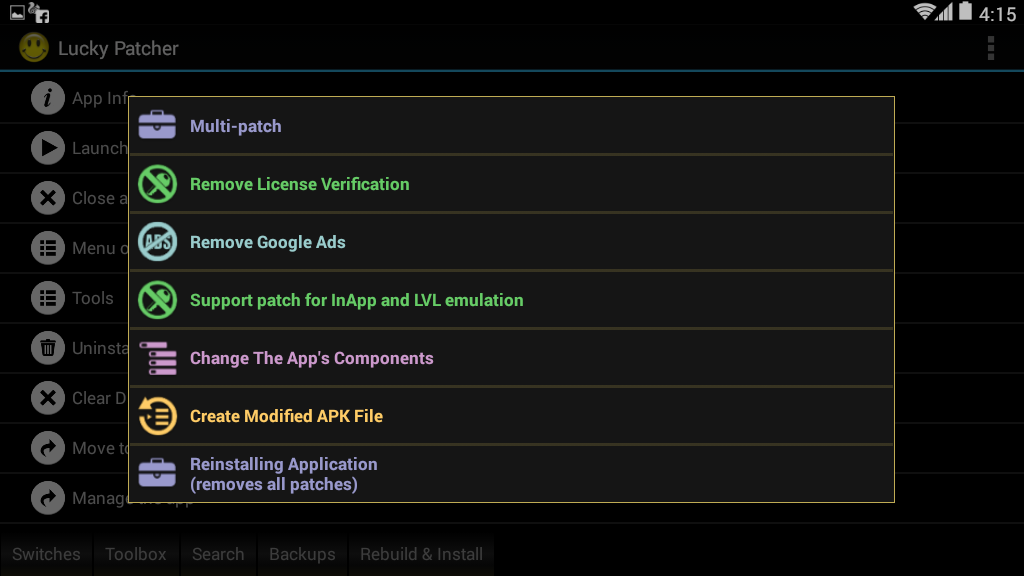Viewport: 1024px width, 576px height.
Task: Select the Tools text row
Action: [93, 298]
